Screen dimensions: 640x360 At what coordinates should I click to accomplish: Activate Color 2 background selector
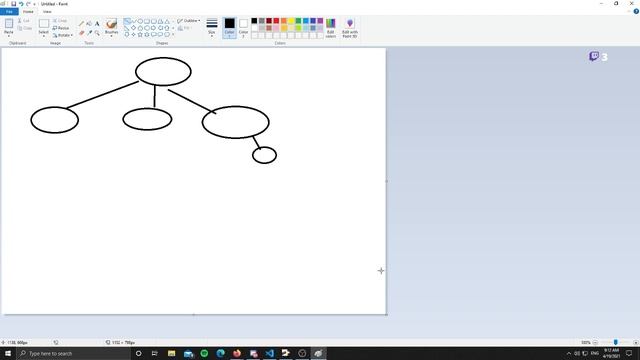tap(243, 28)
